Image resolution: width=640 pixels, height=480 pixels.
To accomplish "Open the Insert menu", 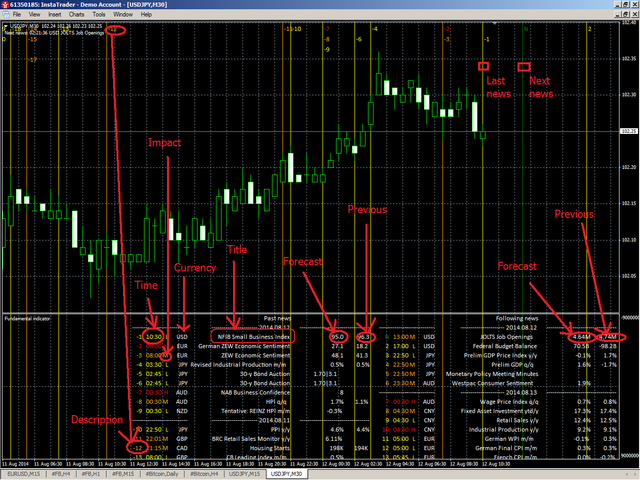I will (55, 14).
